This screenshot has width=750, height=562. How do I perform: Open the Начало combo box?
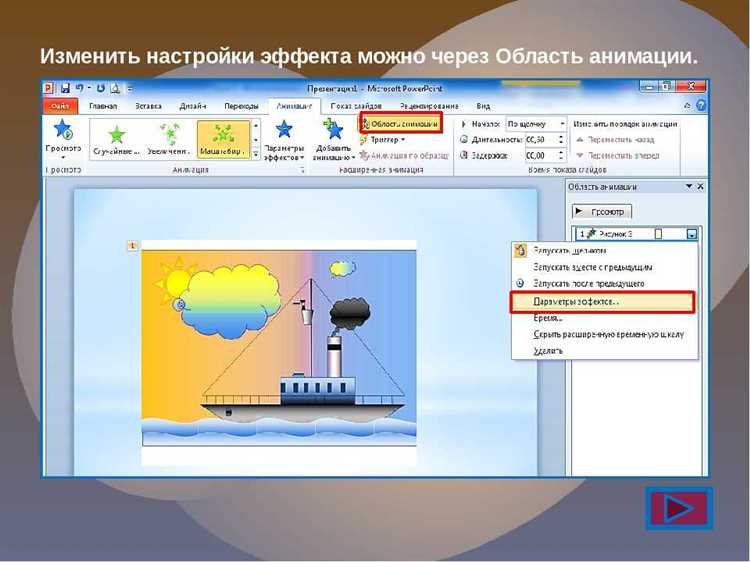[x=536, y=124]
